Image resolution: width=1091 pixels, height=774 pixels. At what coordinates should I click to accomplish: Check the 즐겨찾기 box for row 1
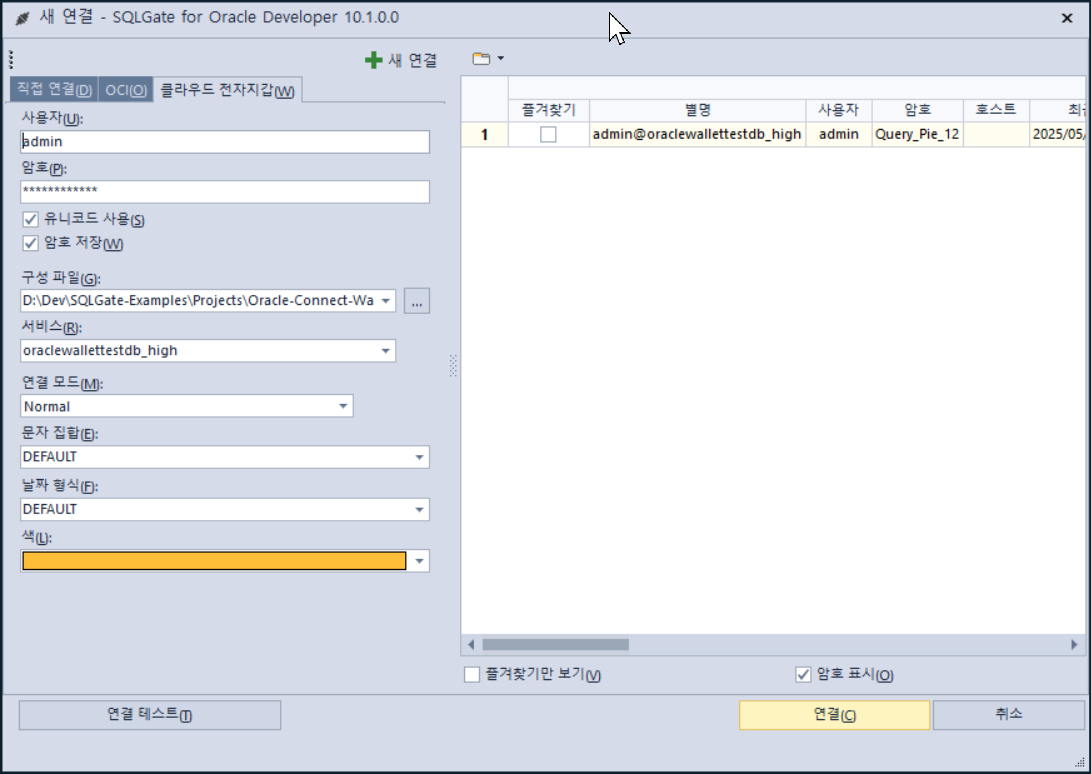(548, 134)
